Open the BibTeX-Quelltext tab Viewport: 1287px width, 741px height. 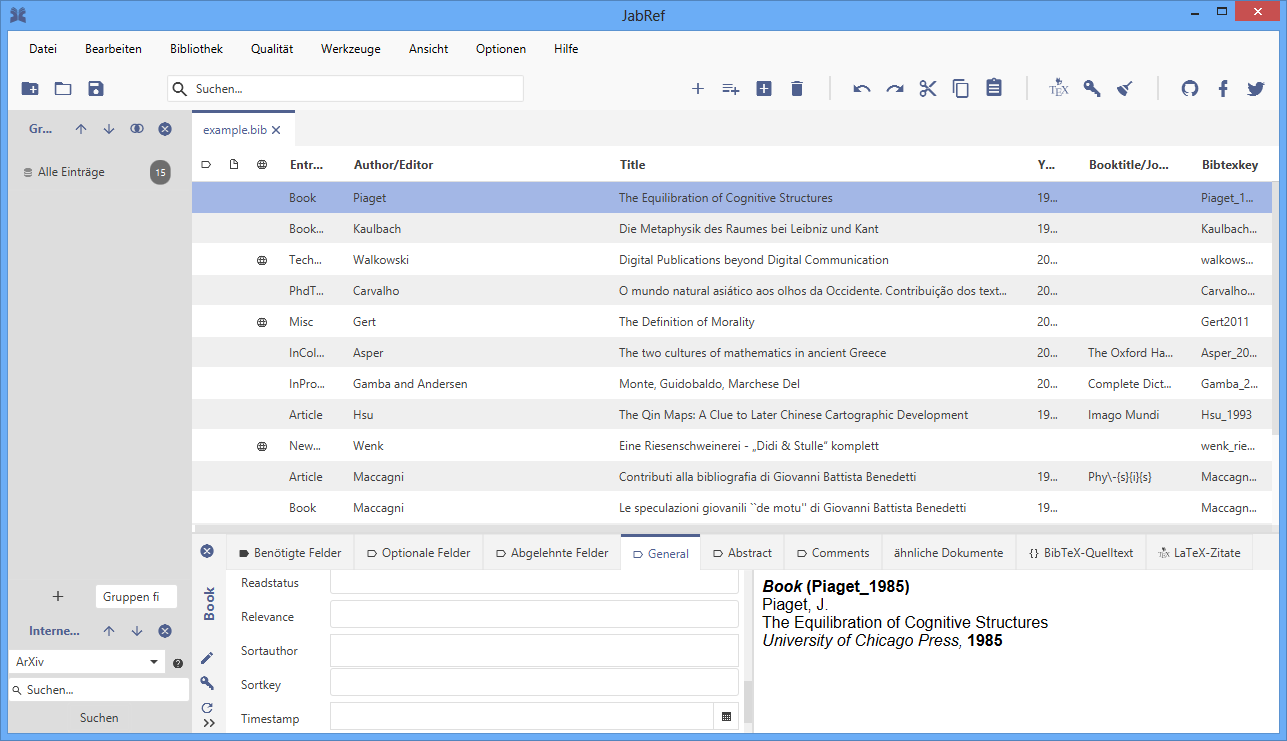(1081, 552)
